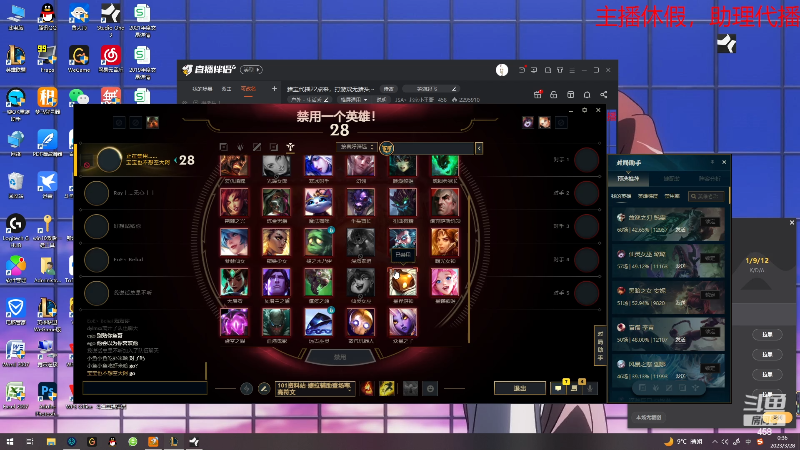The height and width of the screenshot is (450, 800).
Task: Open gift box icon in streaming companion
Action: (x=537, y=94)
